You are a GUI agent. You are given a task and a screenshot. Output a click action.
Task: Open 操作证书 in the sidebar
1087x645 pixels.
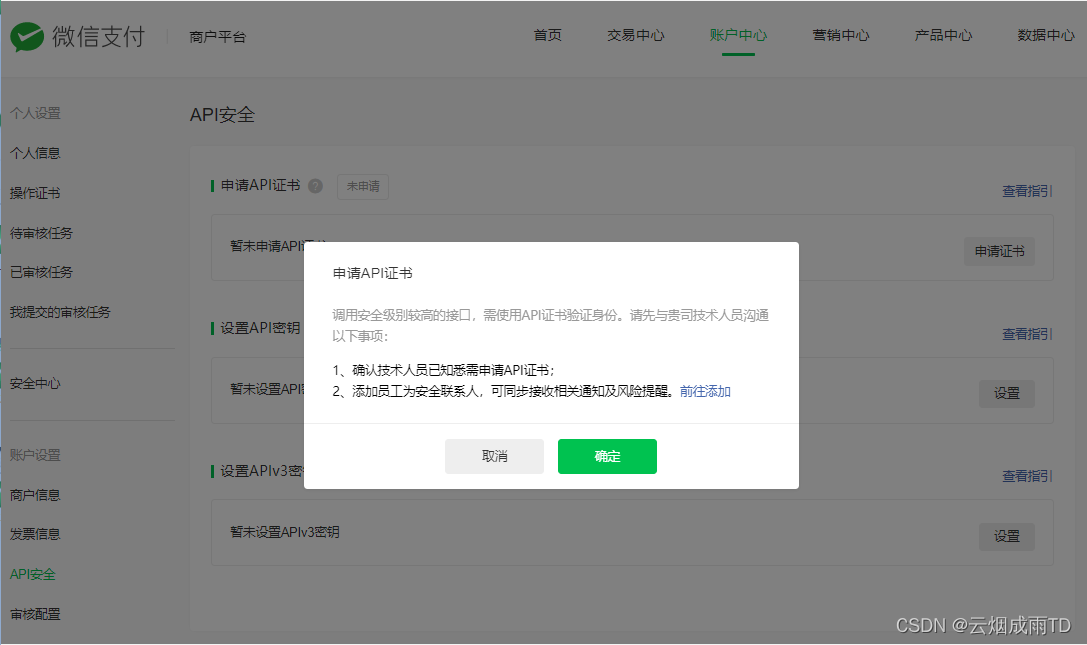point(35,194)
